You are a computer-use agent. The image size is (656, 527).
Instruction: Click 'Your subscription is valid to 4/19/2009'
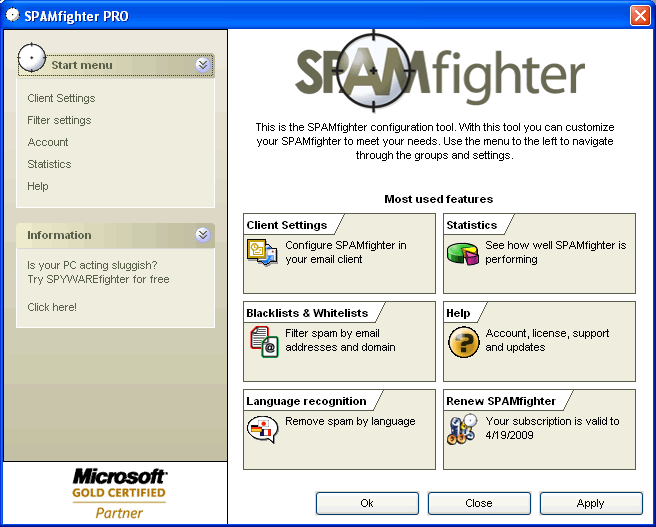click(x=552, y=428)
